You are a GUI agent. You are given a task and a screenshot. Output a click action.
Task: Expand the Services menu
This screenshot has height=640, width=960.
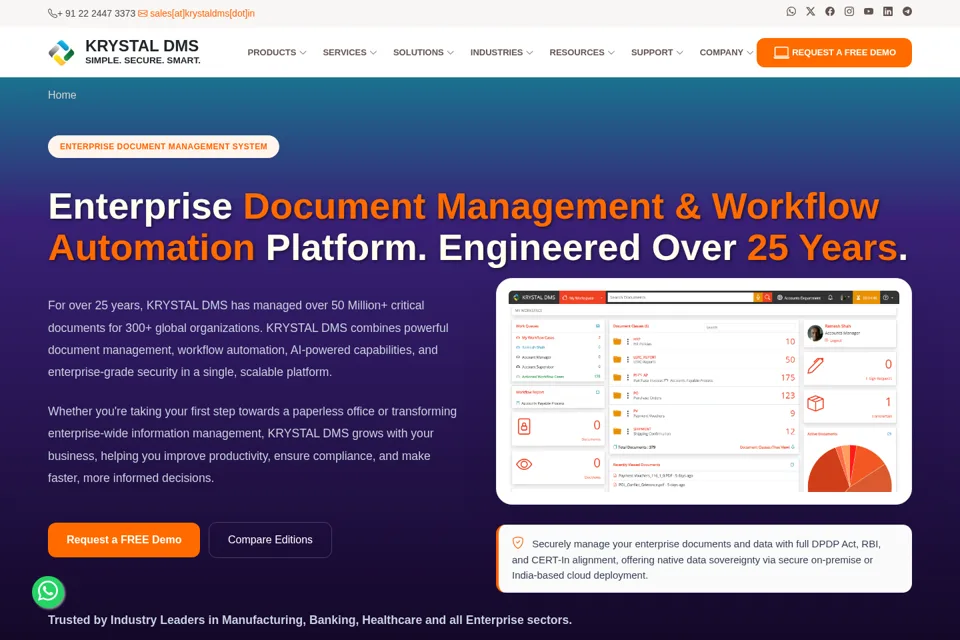350,53
